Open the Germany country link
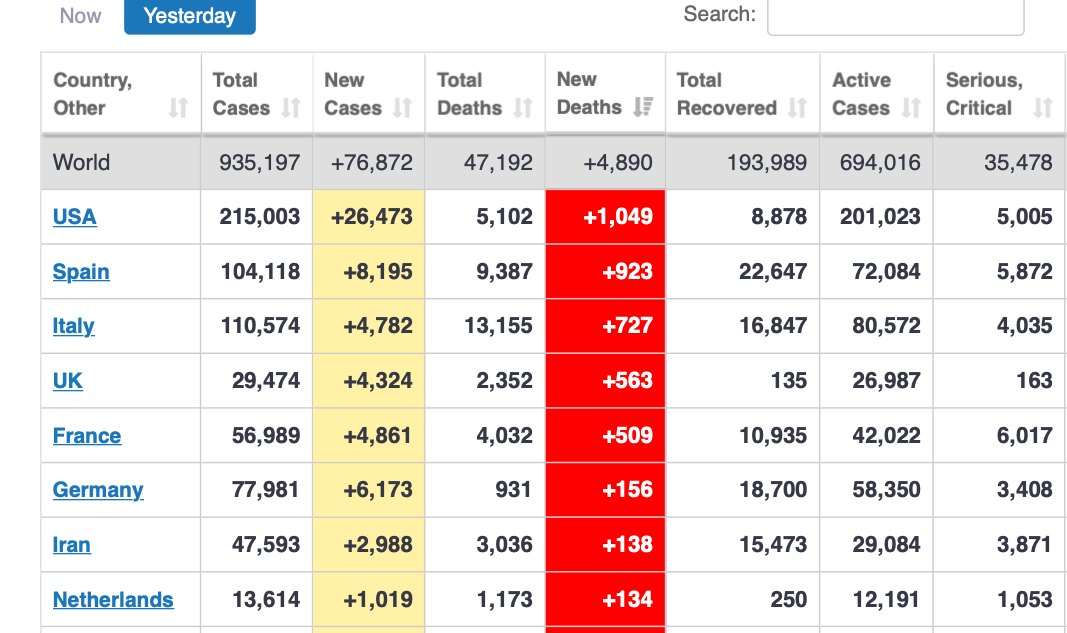 pos(98,490)
